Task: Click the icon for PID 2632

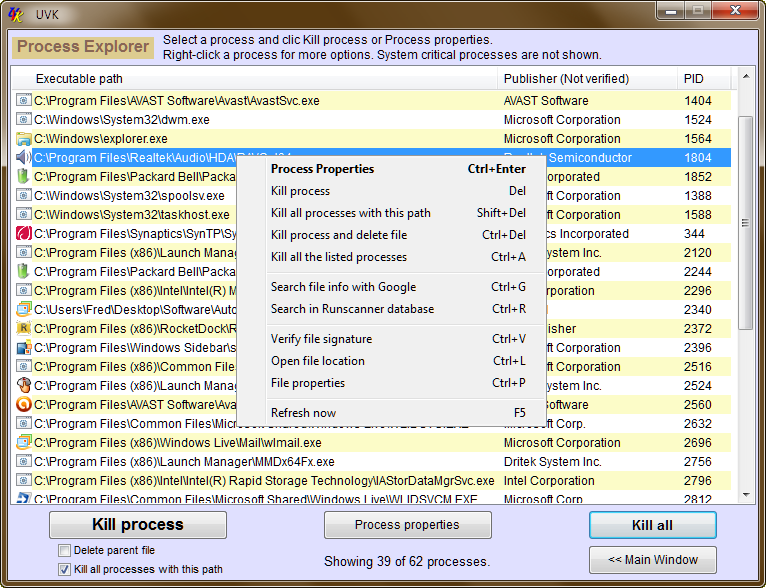Action: pos(23,424)
